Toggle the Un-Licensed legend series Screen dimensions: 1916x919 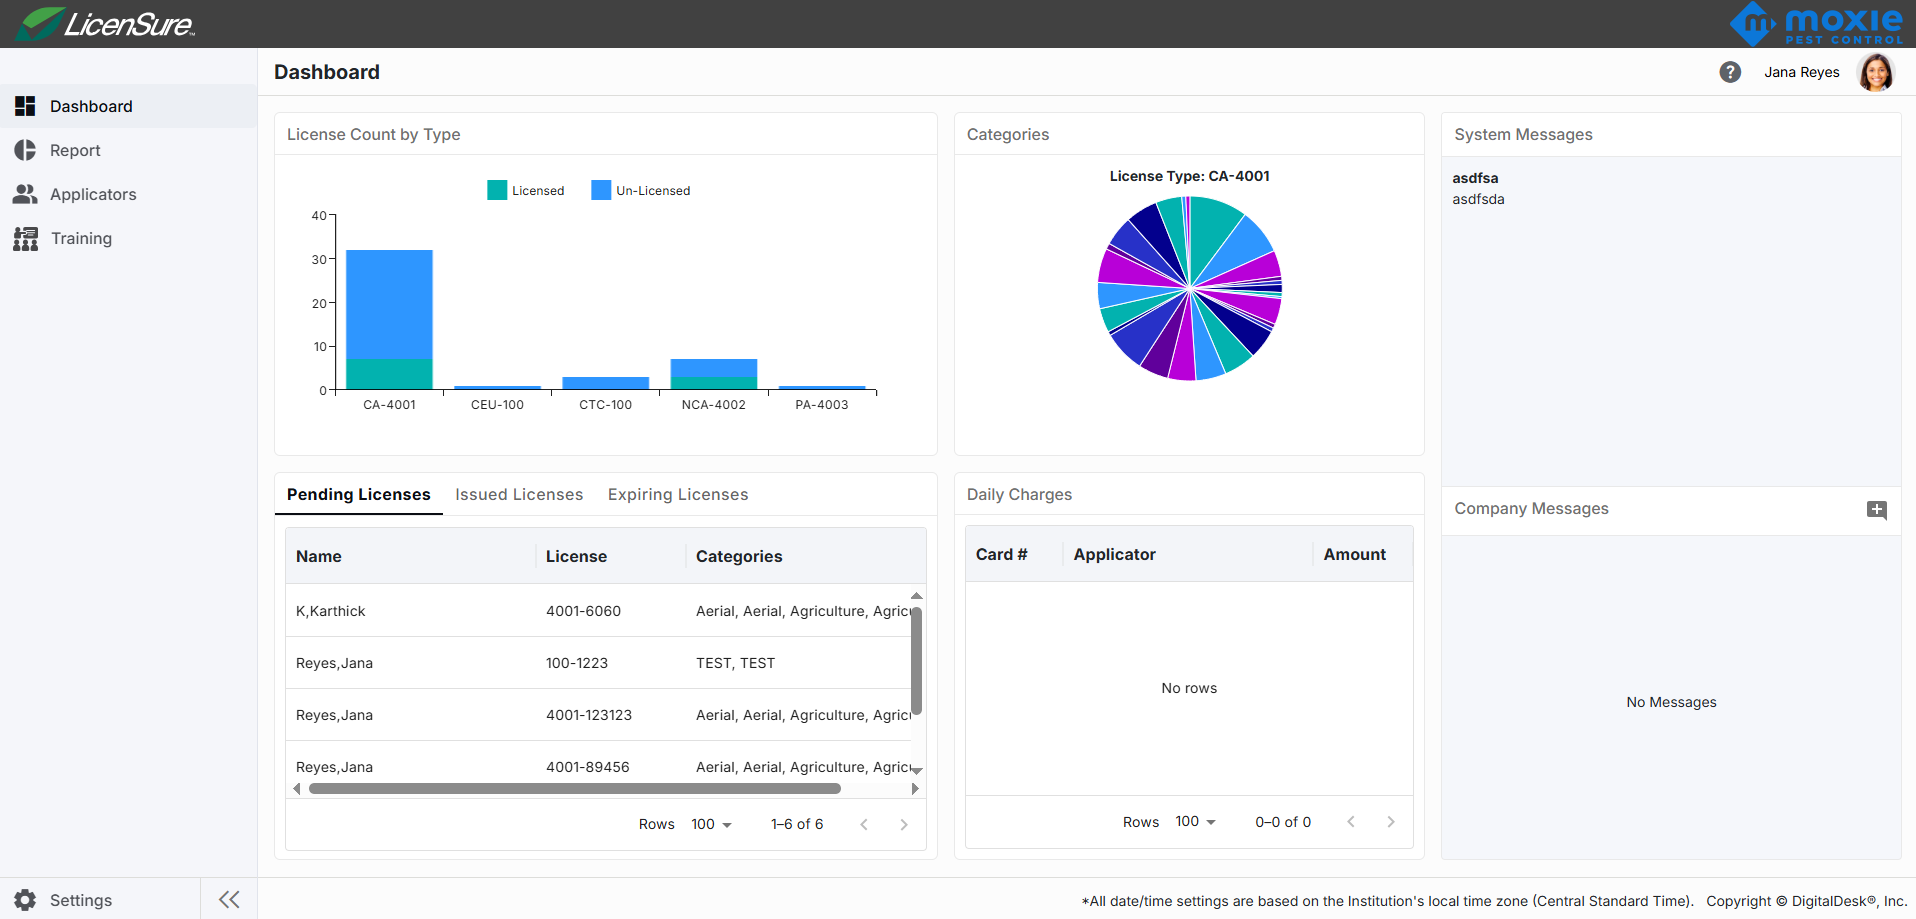(641, 191)
